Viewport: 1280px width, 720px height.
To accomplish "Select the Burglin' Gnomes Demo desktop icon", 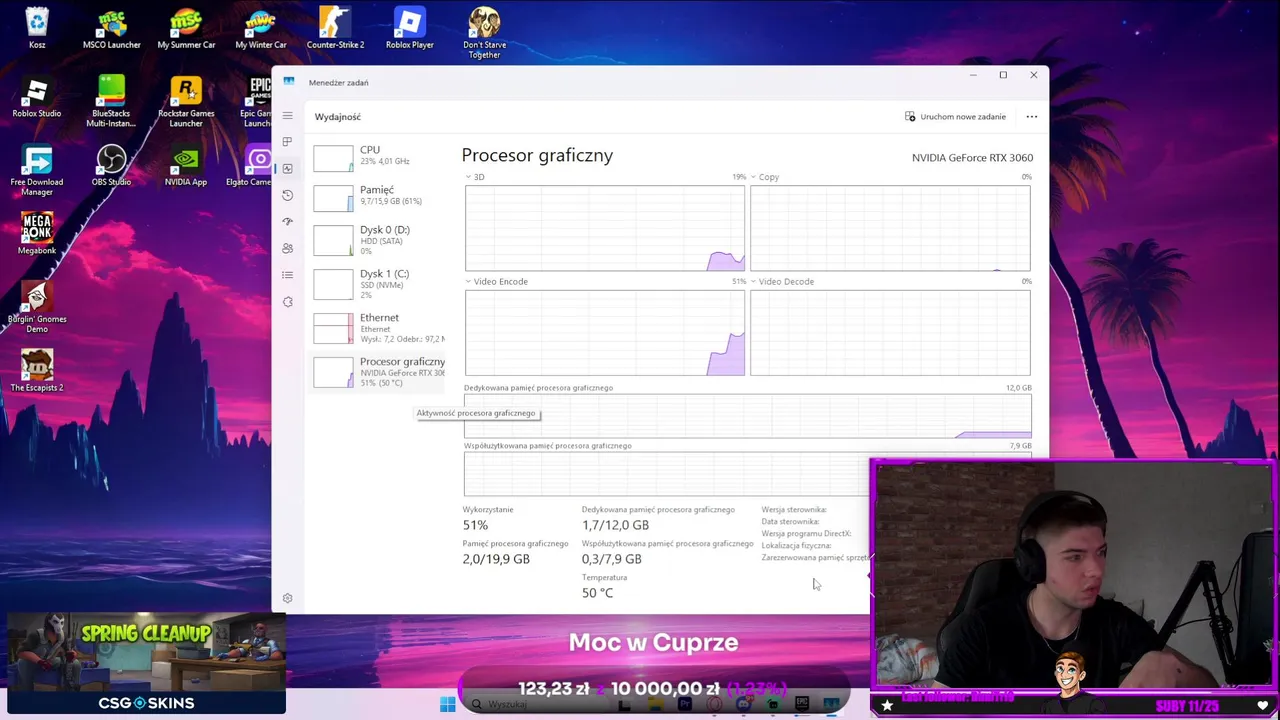I will click(37, 307).
